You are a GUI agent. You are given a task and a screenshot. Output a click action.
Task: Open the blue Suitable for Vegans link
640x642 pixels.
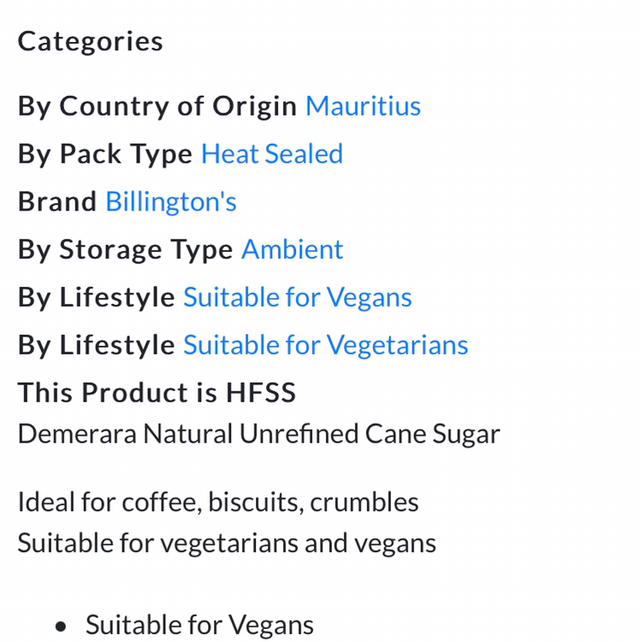297,298
